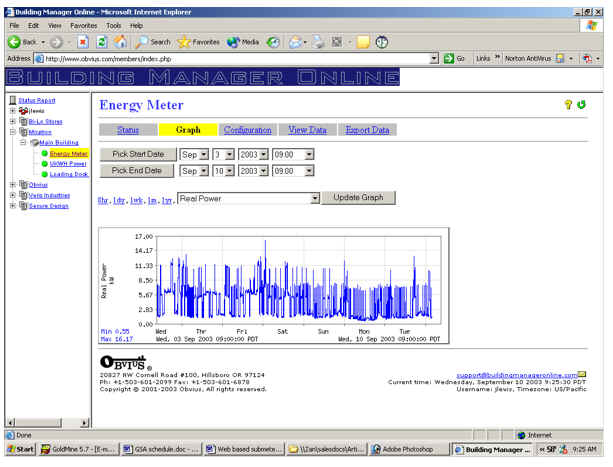Click the Home icon in toolbar

tap(120, 42)
